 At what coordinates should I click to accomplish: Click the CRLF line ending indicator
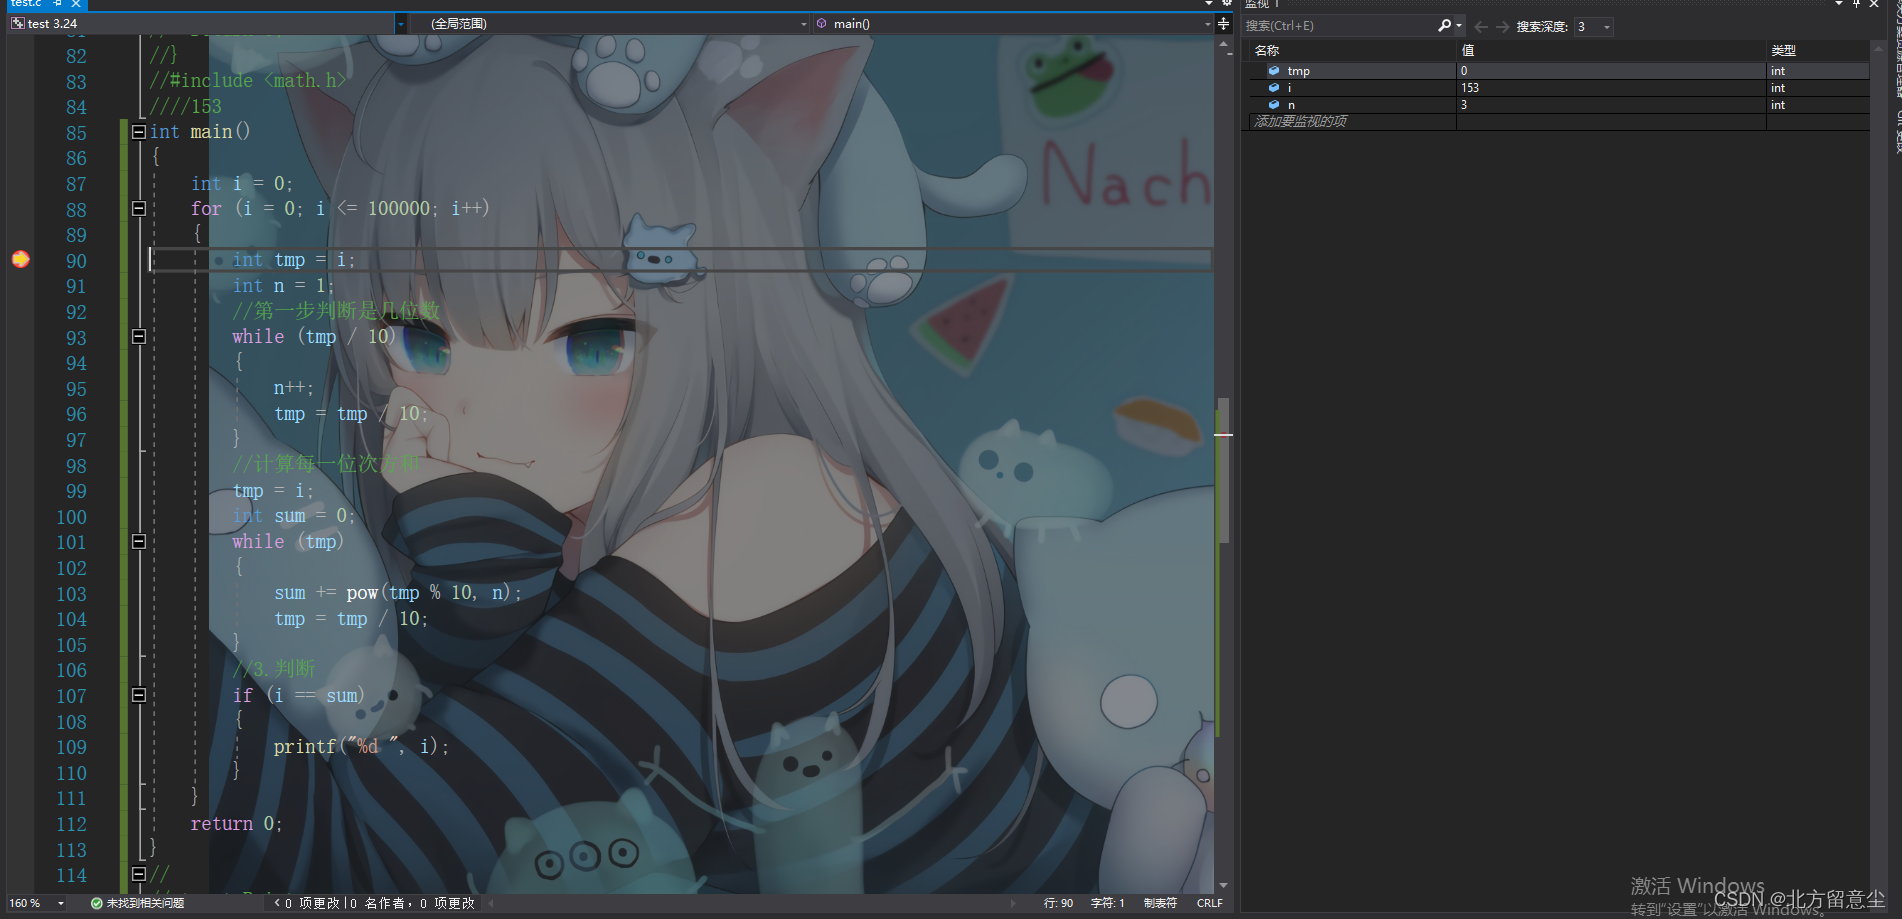pos(1210,903)
